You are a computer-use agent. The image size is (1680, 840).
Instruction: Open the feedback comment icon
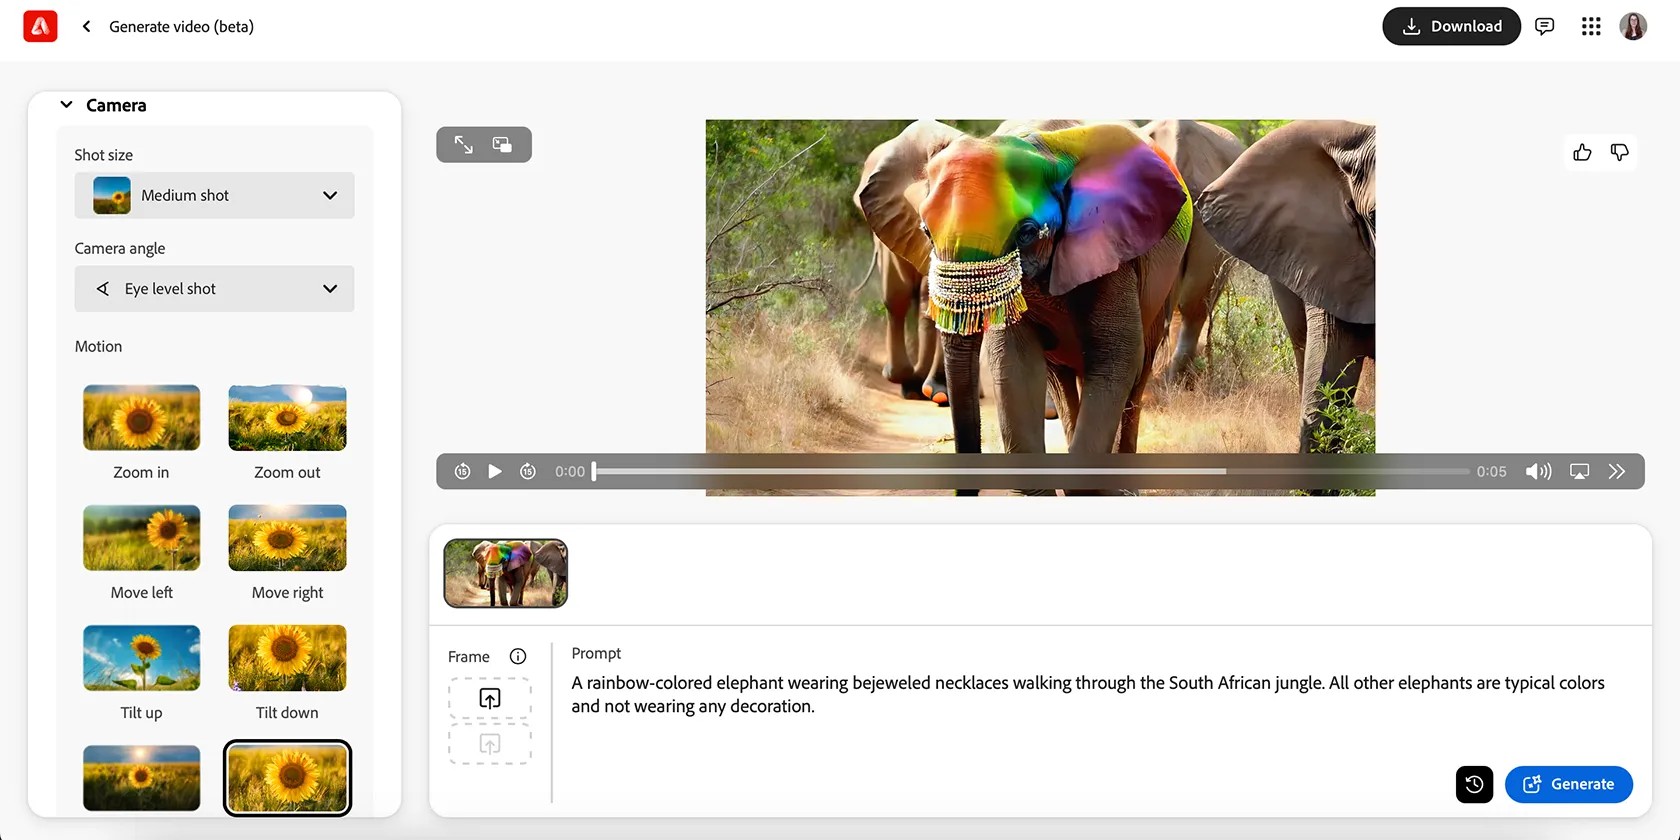(x=1545, y=26)
